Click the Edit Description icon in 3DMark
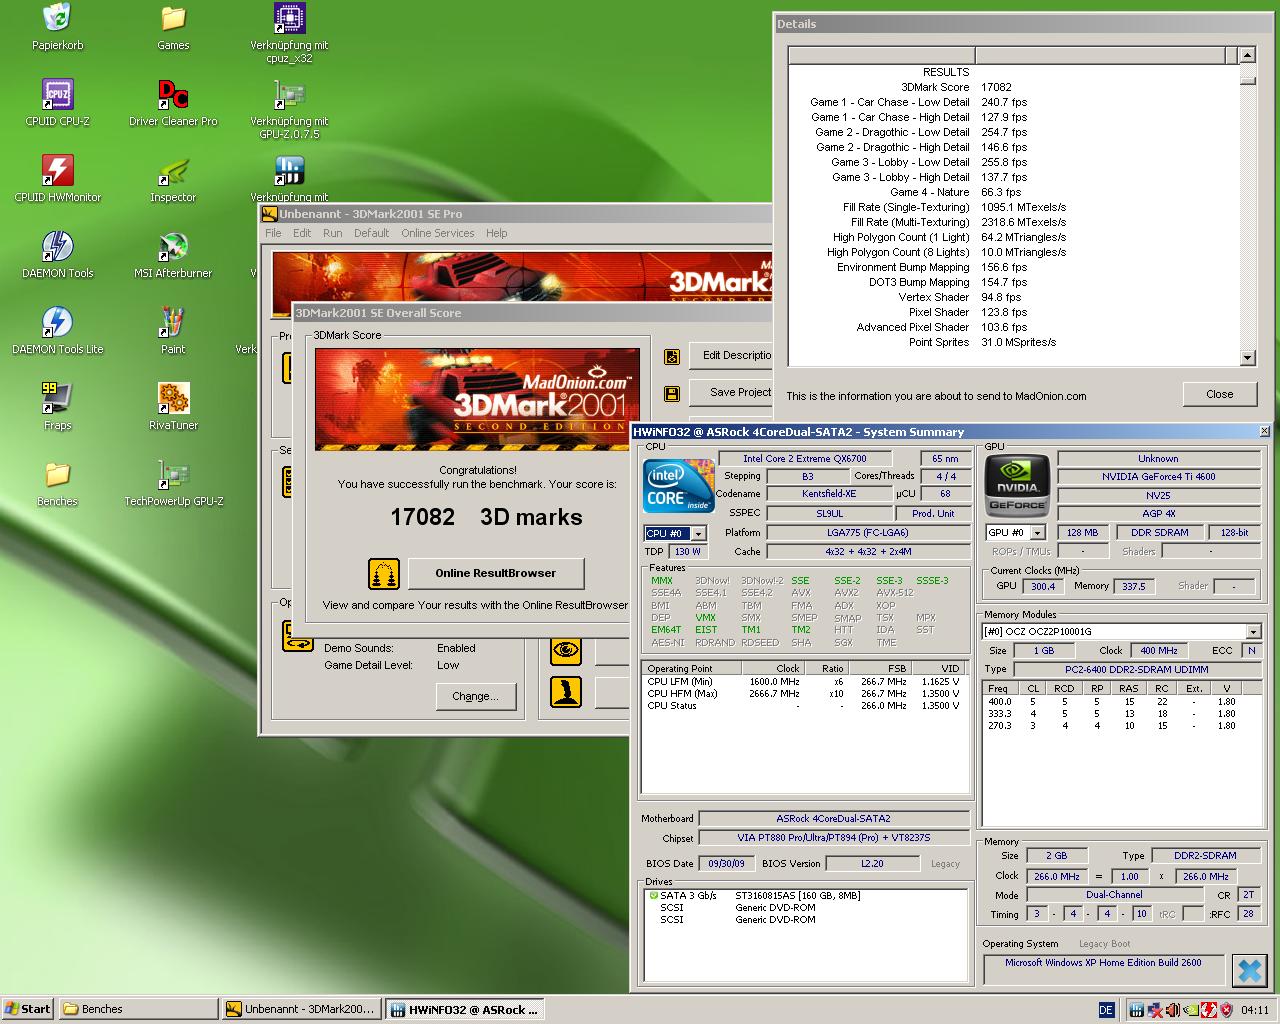This screenshot has width=1280, height=1024. (x=671, y=356)
